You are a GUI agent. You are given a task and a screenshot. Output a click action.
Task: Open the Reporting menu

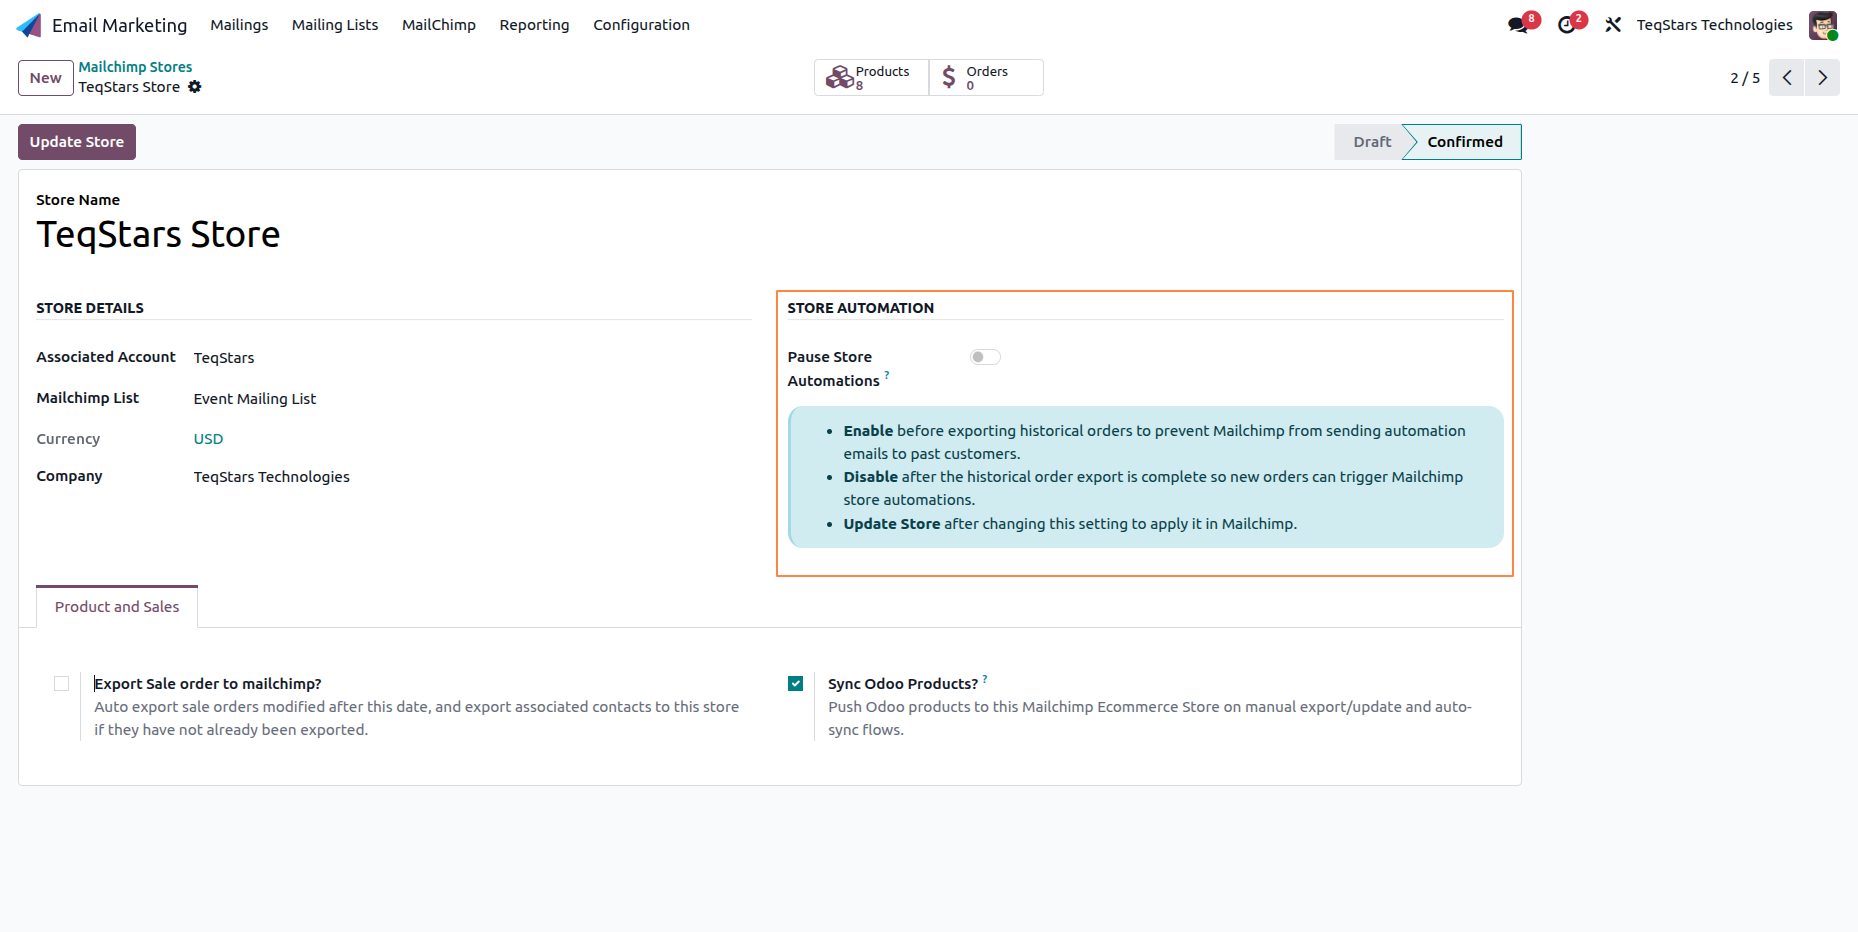[534, 25]
